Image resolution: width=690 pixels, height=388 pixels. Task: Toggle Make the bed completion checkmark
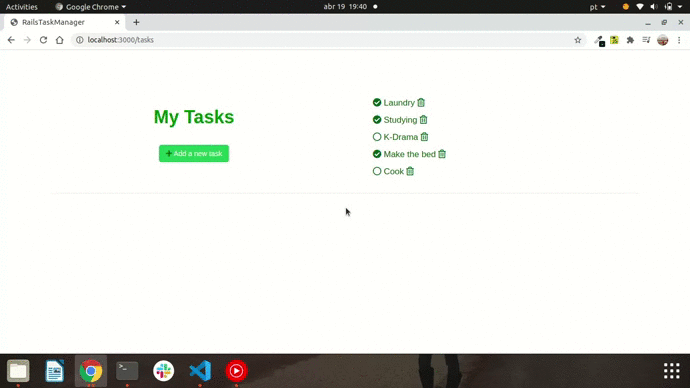377,154
